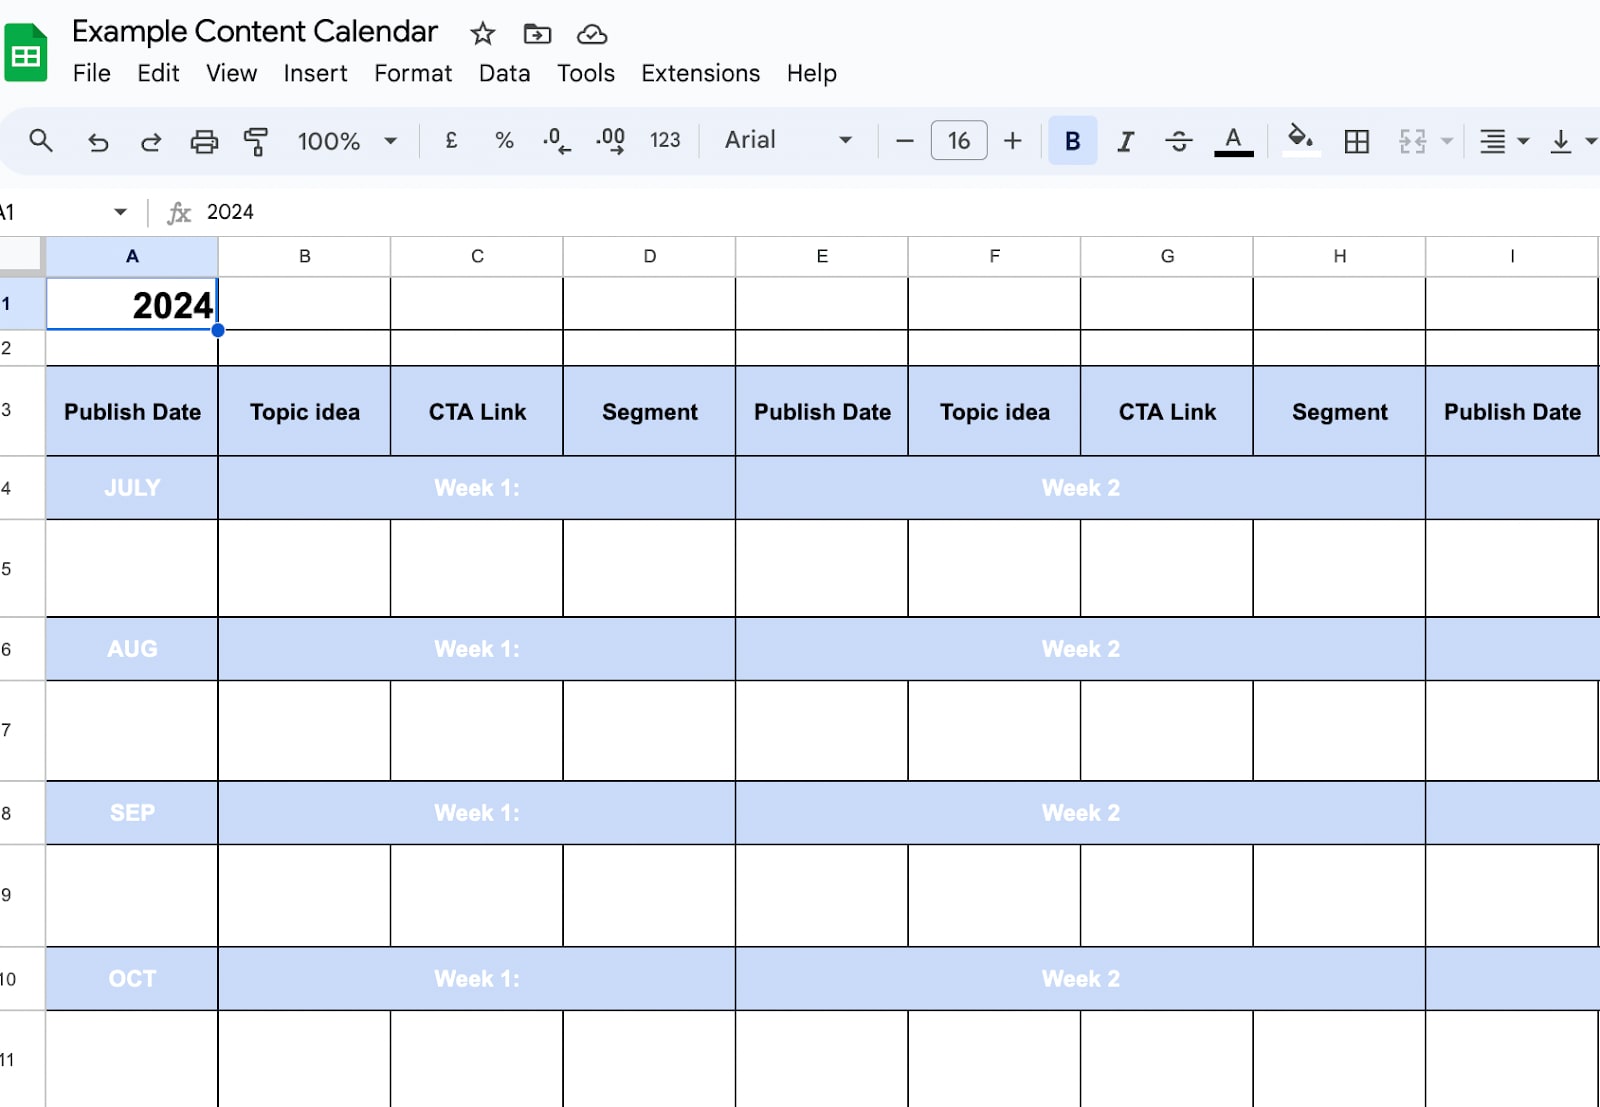The width and height of the screenshot is (1600, 1107).
Task: Click the vertical align icon
Action: (x=1560, y=141)
